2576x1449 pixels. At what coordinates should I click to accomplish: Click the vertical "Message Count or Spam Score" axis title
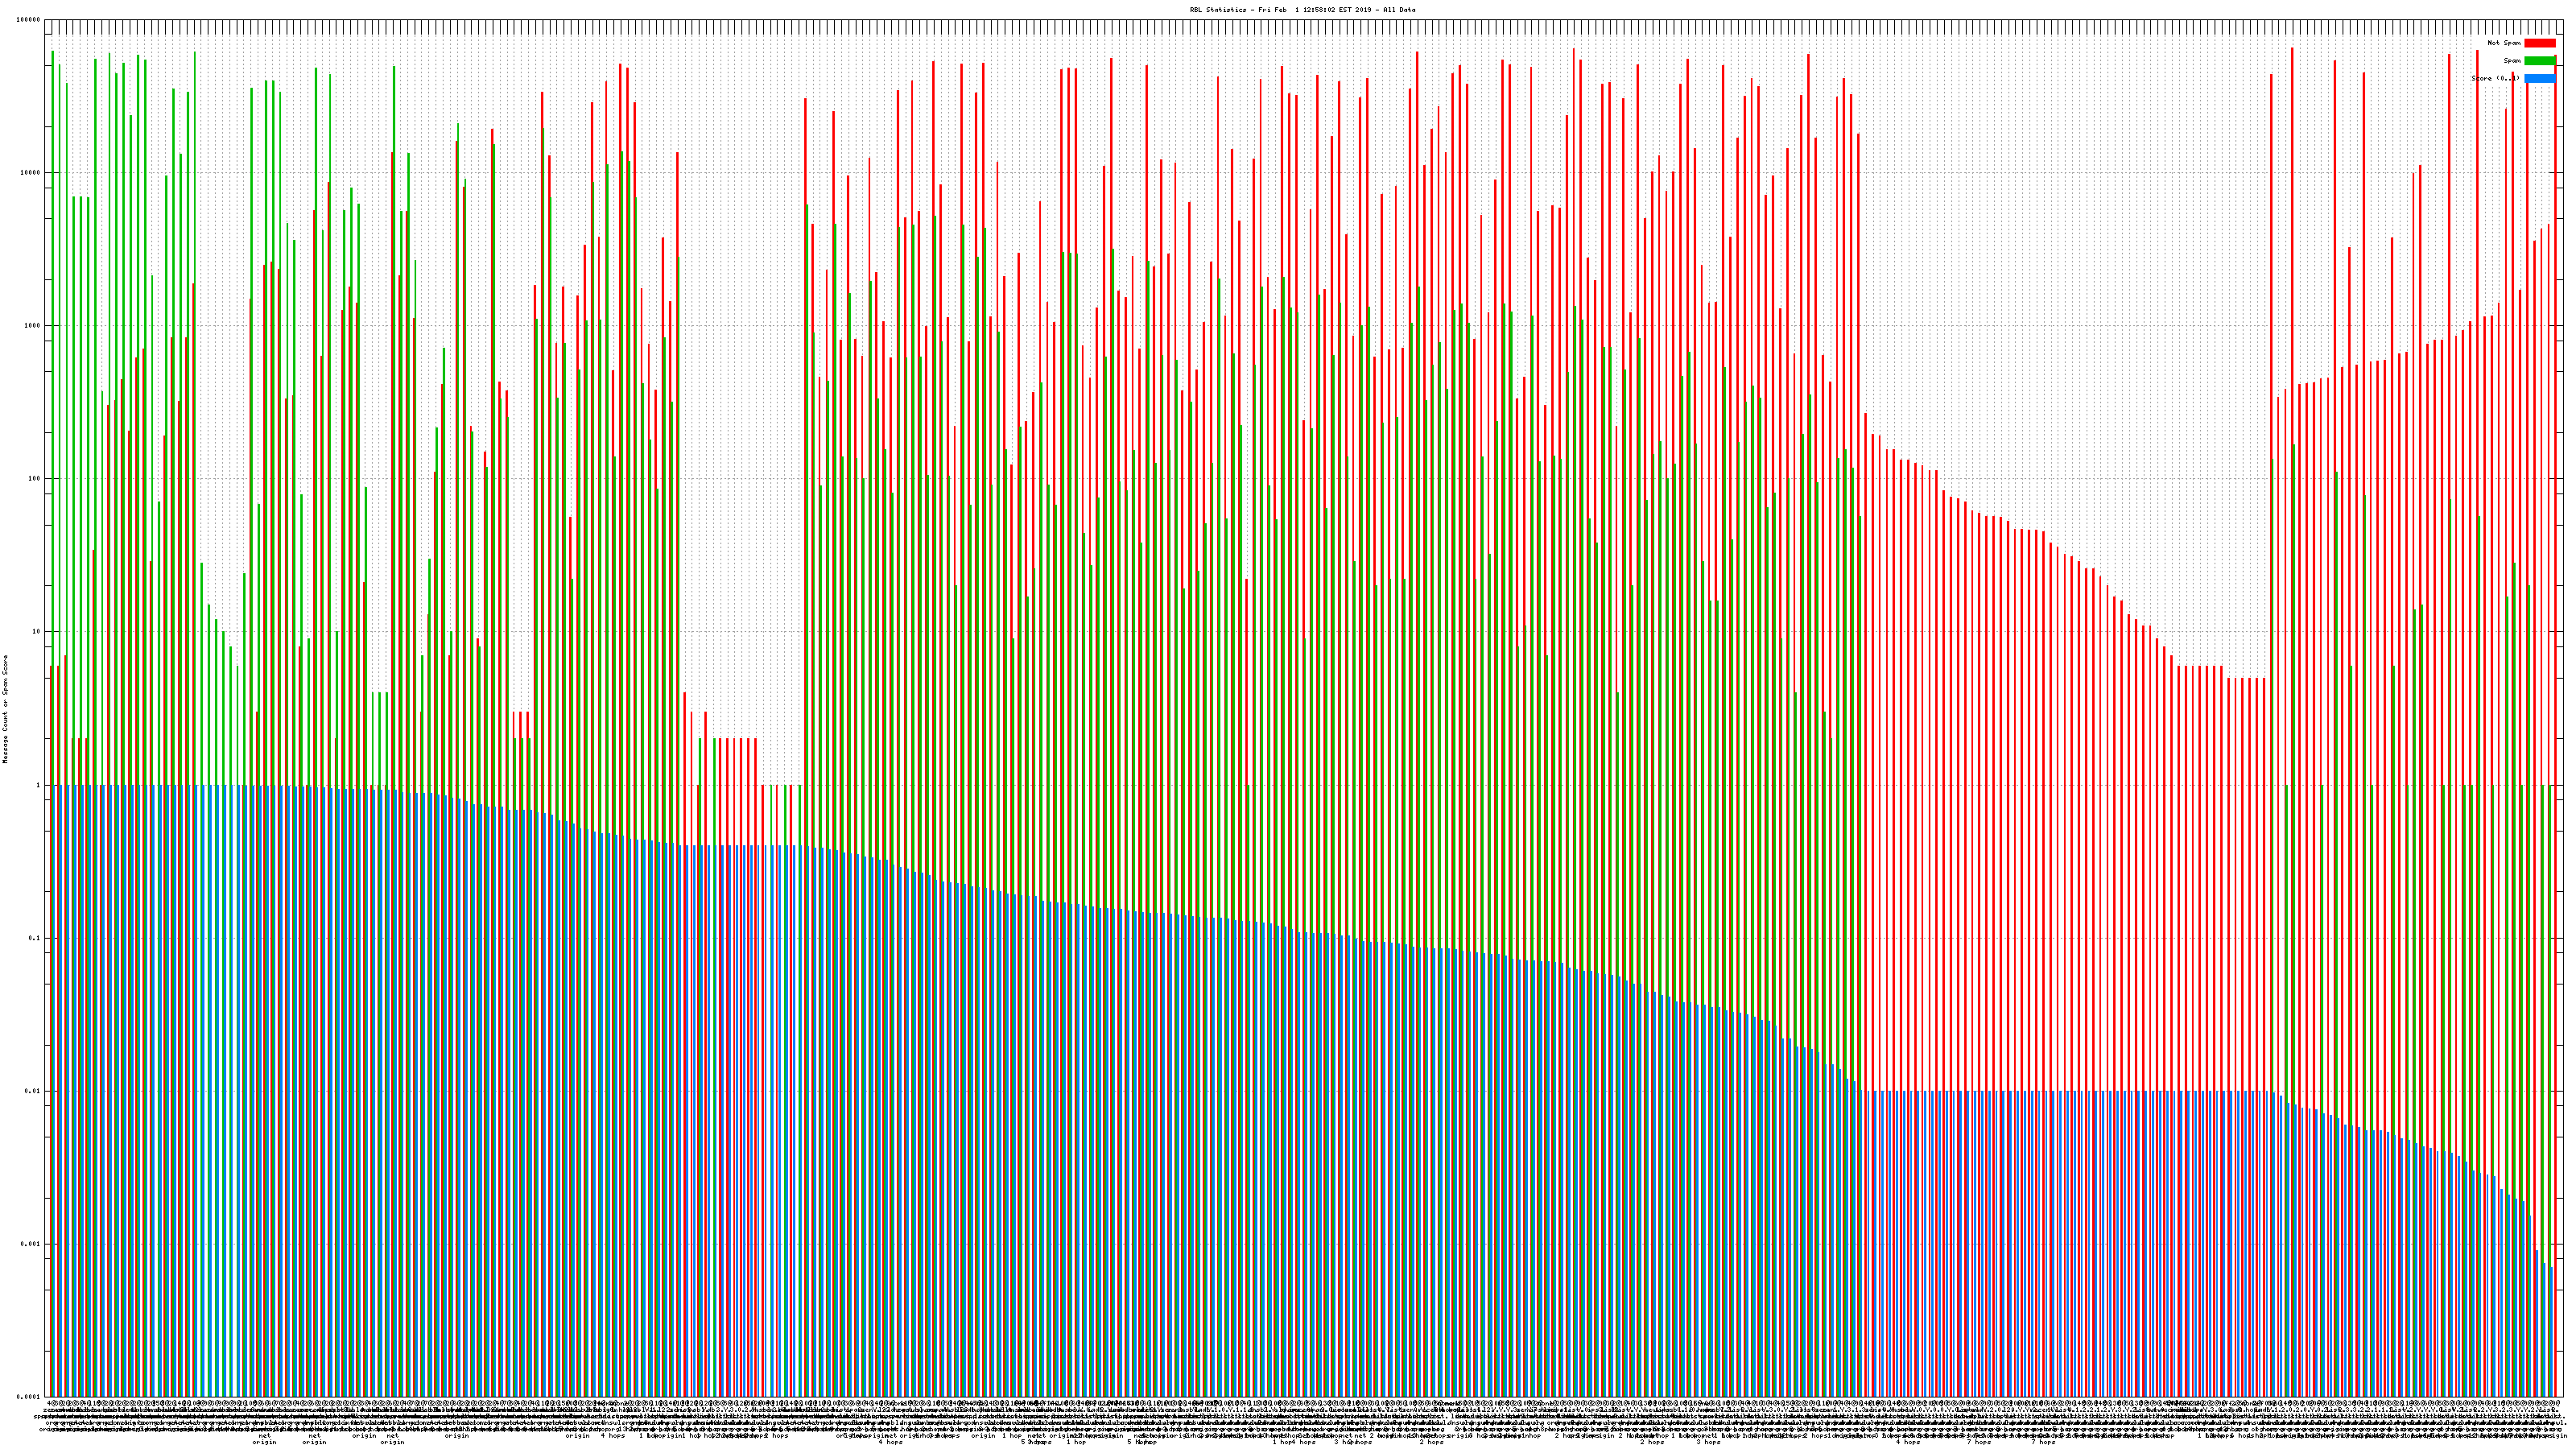click(5, 708)
